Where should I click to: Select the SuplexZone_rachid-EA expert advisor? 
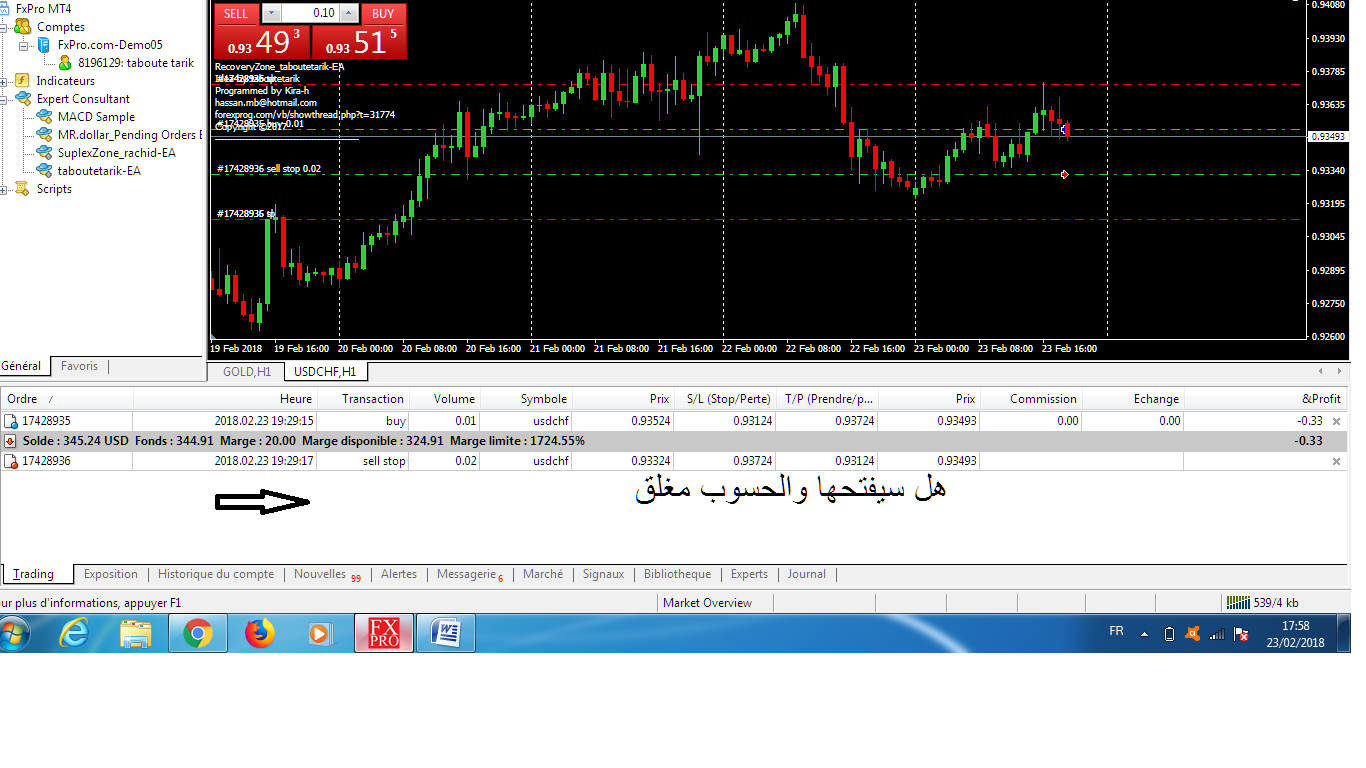click(x=117, y=153)
